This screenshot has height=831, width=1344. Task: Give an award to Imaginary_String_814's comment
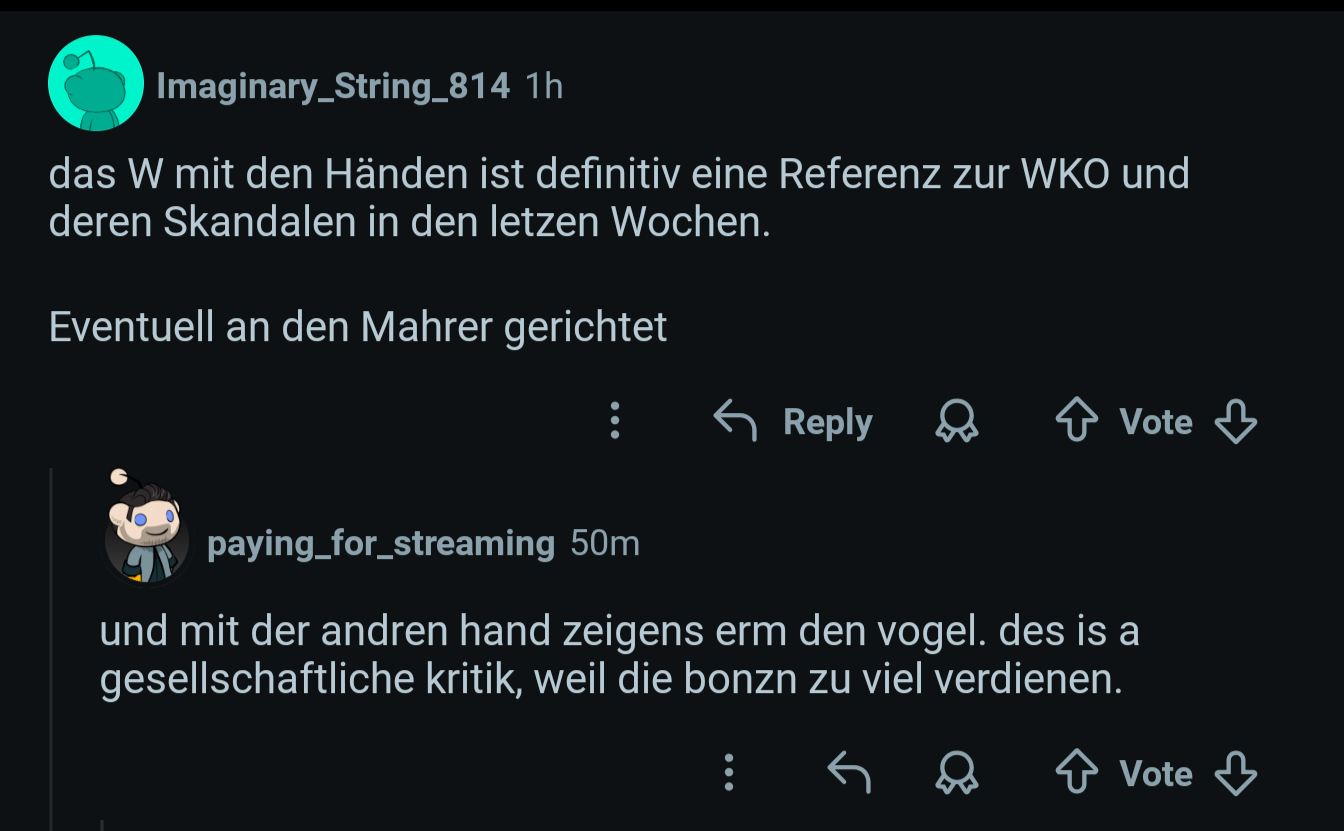pyautogui.click(x=956, y=421)
